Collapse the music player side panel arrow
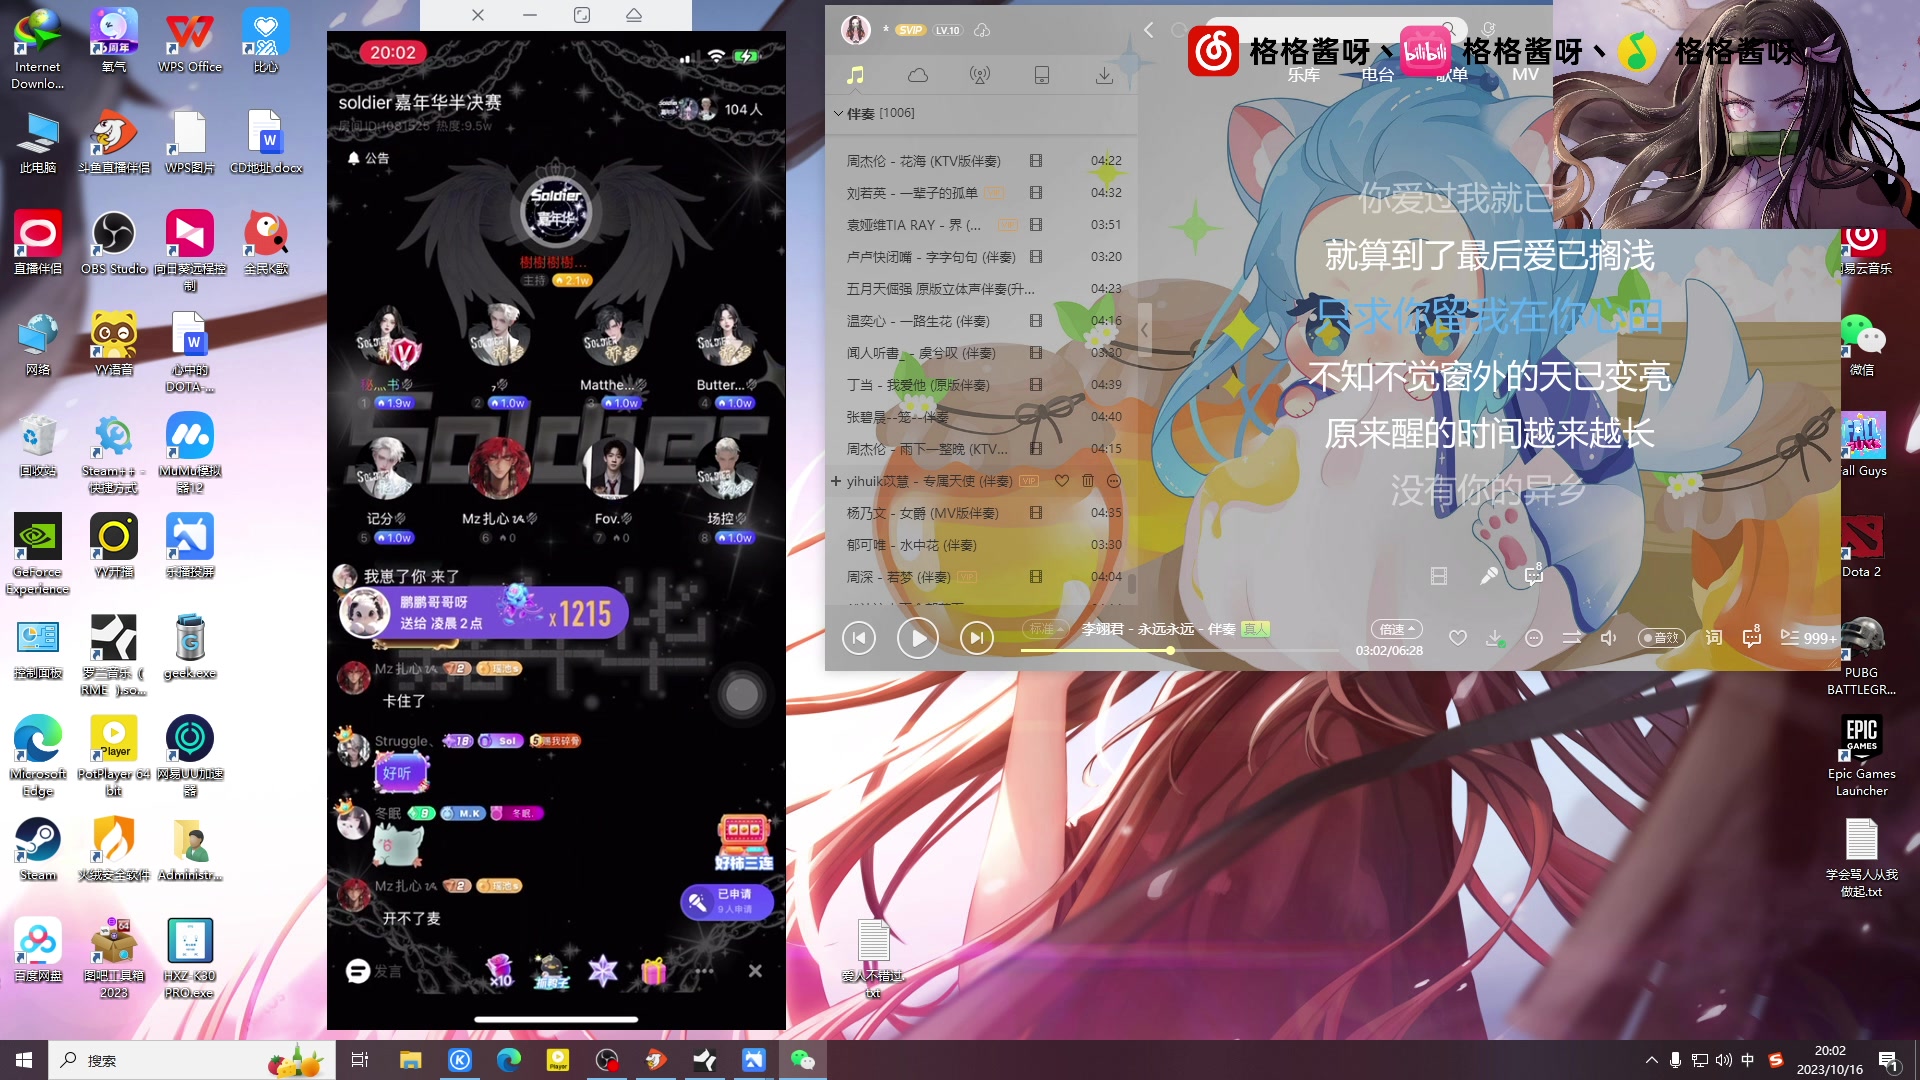The width and height of the screenshot is (1920, 1080). pos(1144,330)
